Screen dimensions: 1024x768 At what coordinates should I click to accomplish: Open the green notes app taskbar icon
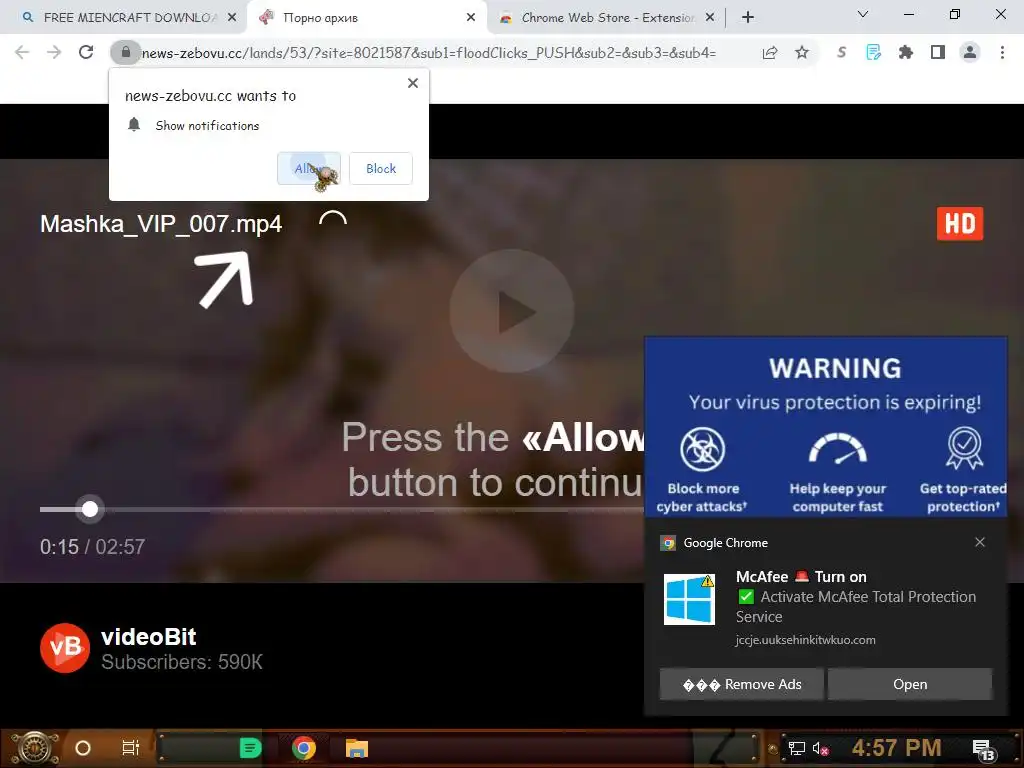coord(251,748)
